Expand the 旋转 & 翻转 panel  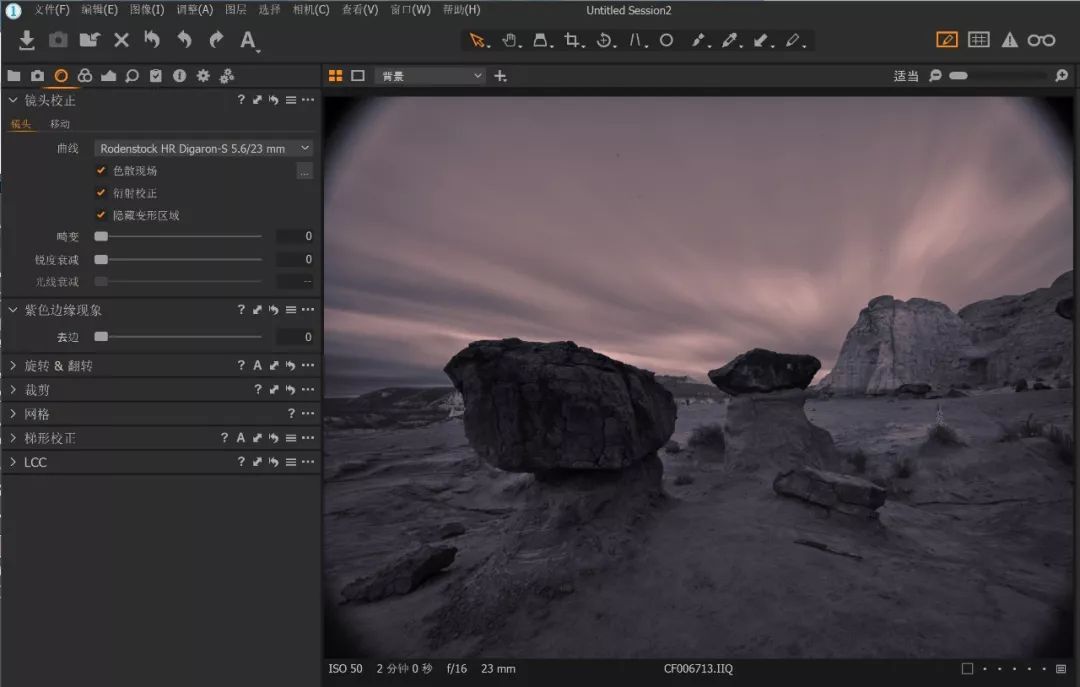(58, 366)
